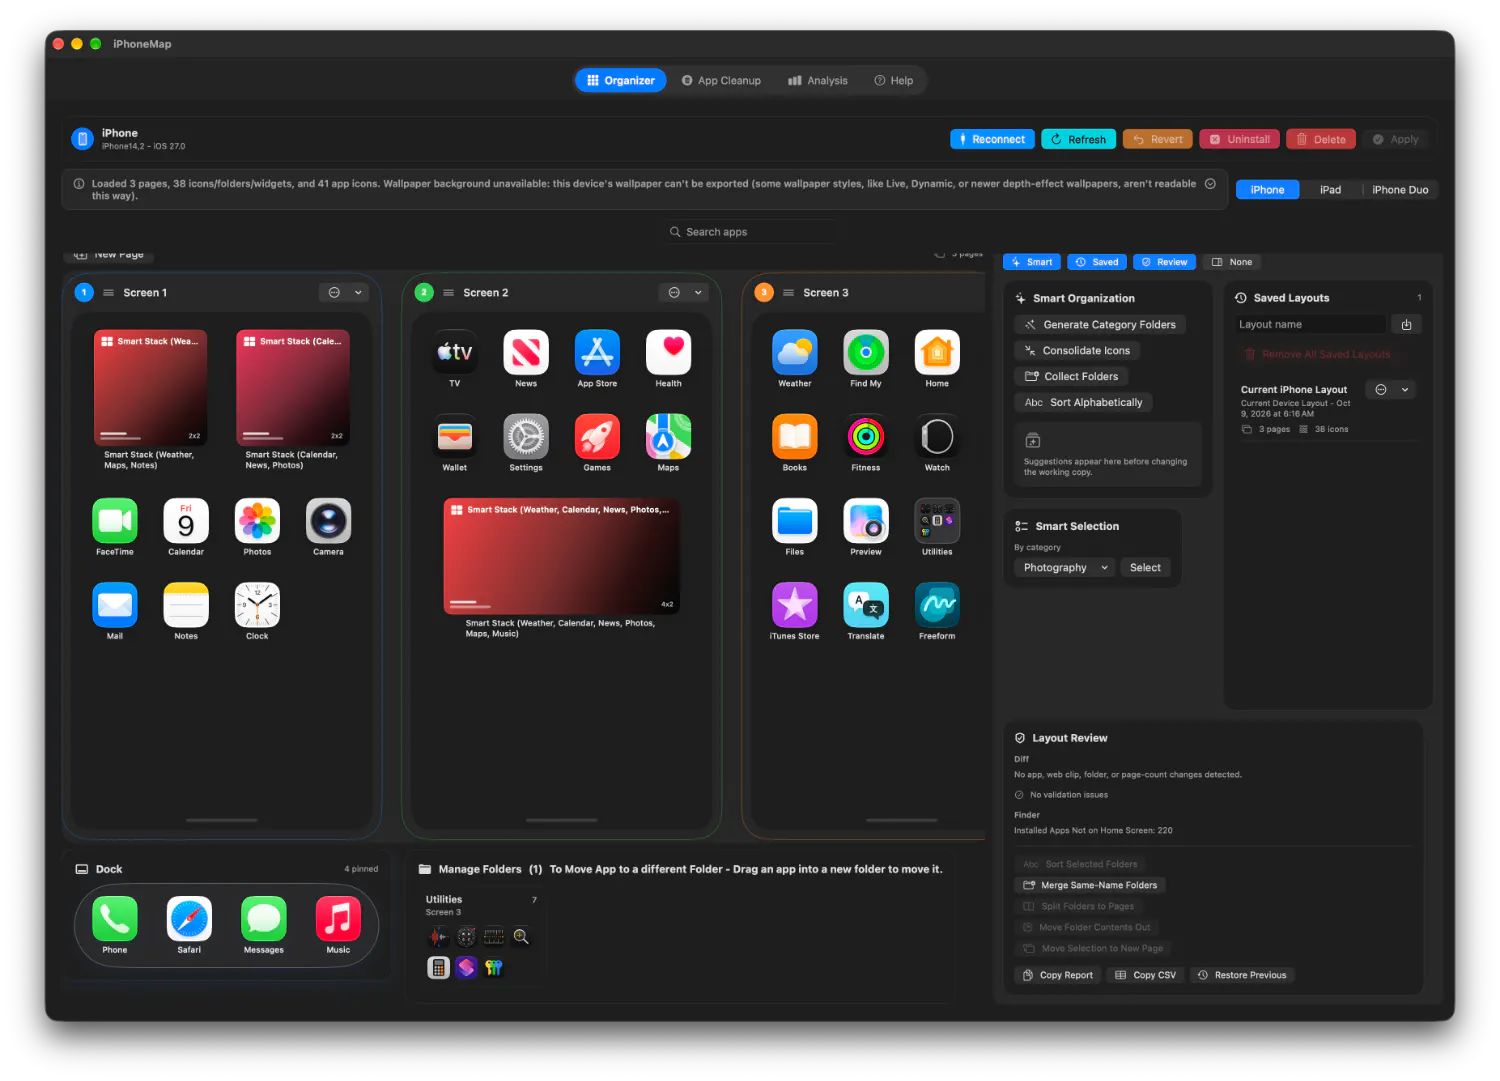Open the Analysis tab
Screen dimensions: 1500x1081
[x=818, y=81]
